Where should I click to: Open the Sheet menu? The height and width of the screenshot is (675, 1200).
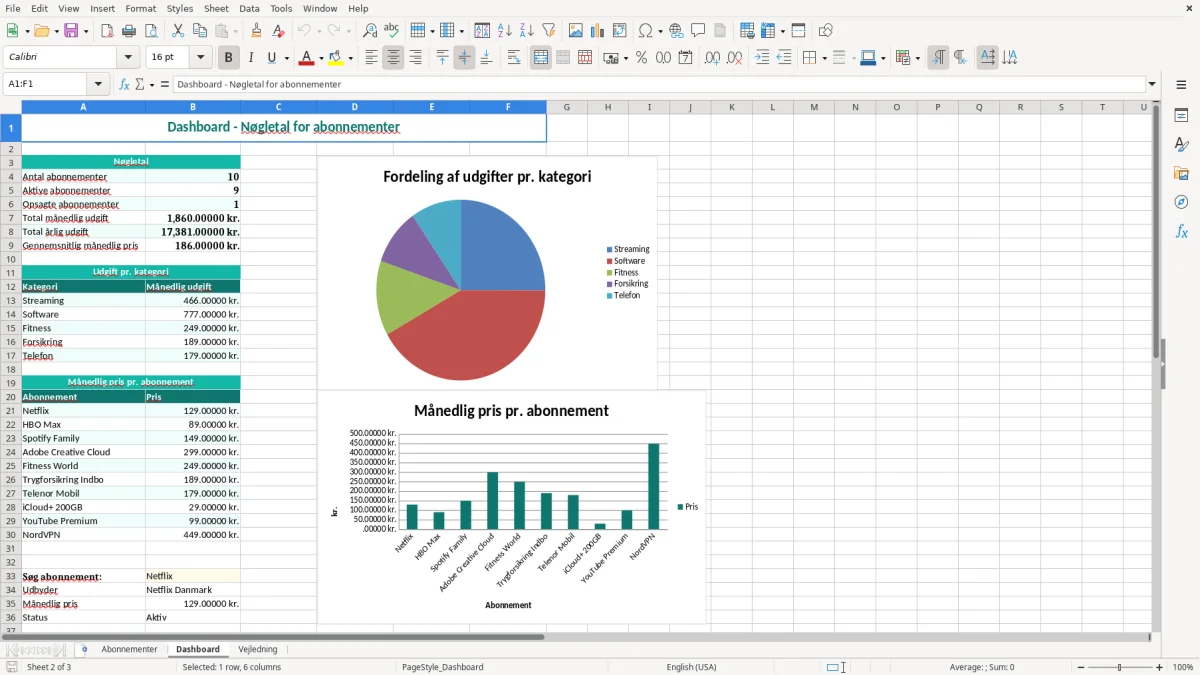(x=215, y=8)
